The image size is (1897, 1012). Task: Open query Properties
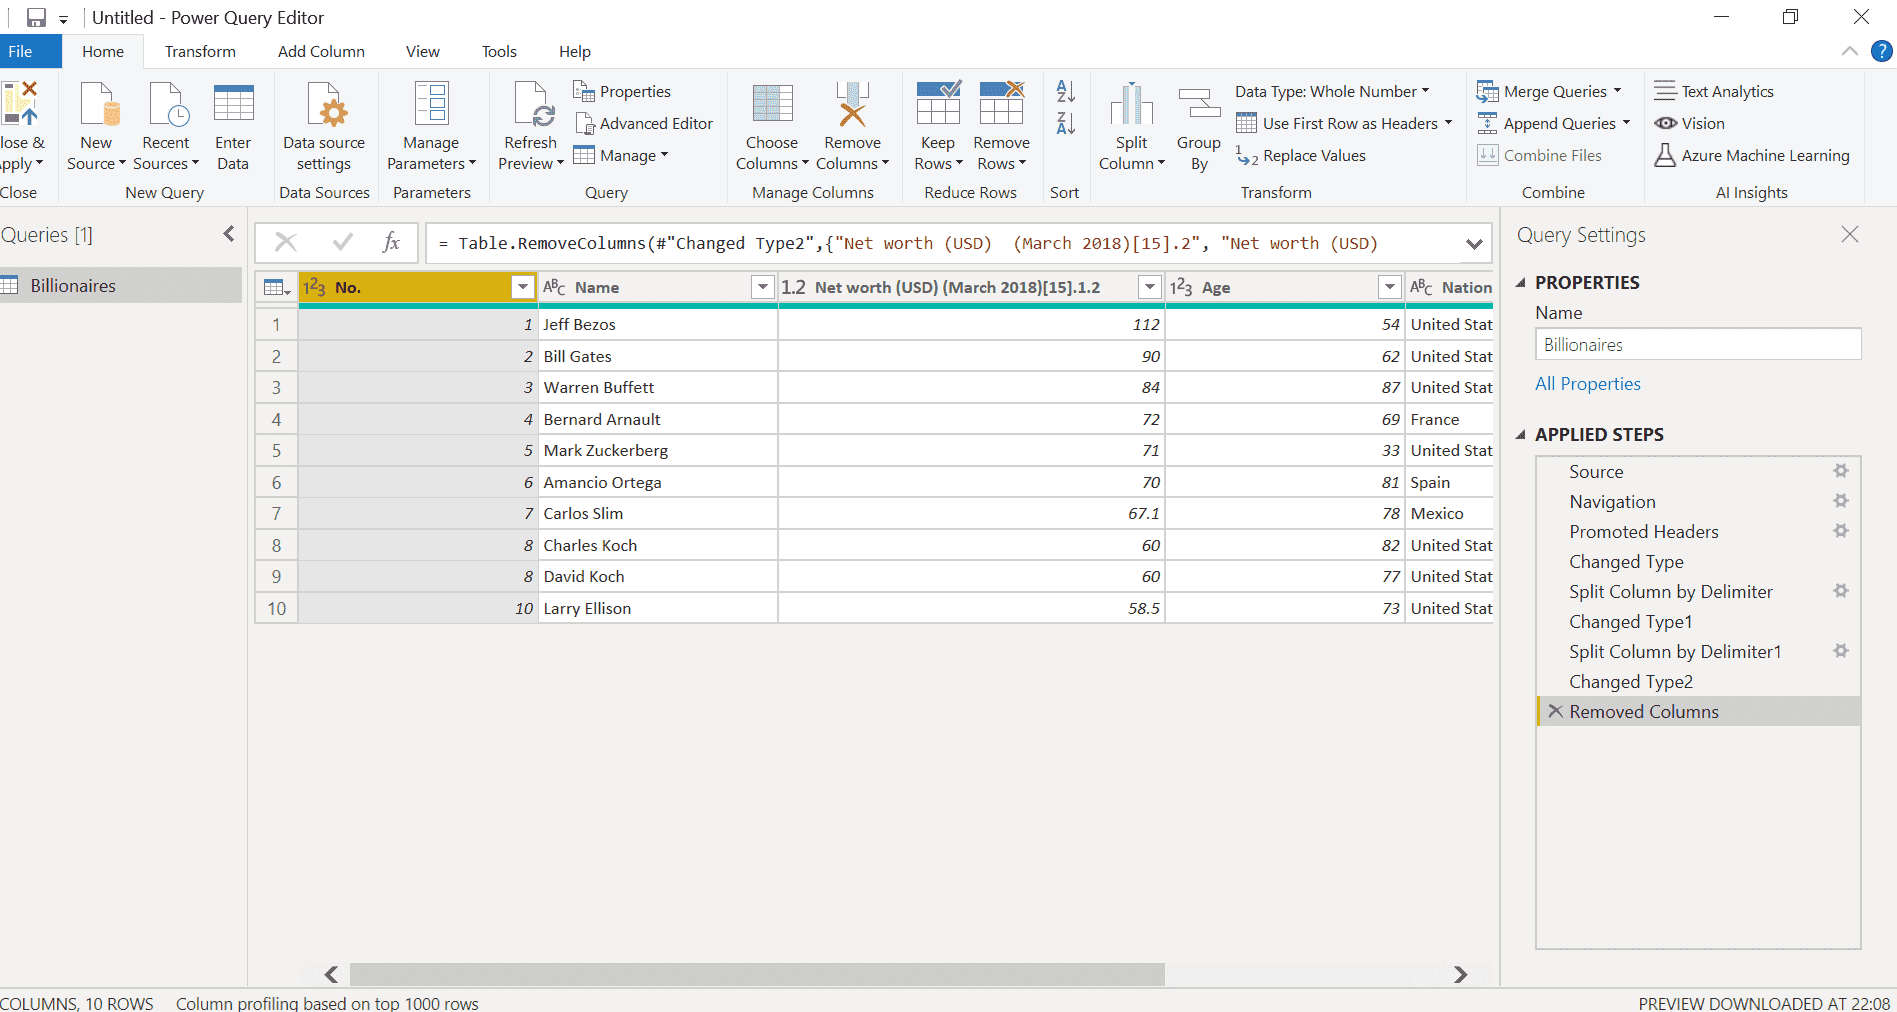[x=622, y=91]
